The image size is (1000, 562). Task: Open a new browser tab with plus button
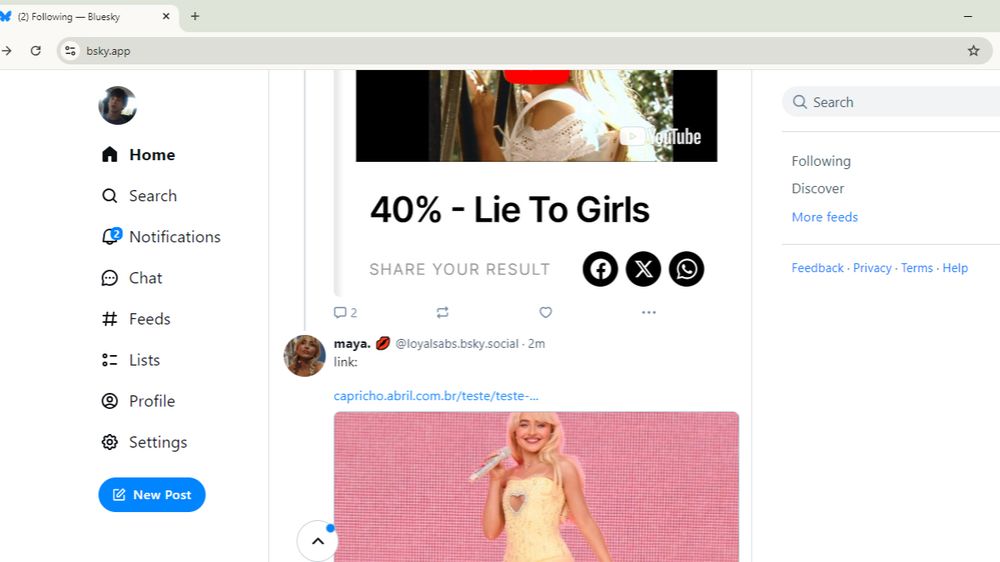click(195, 17)
